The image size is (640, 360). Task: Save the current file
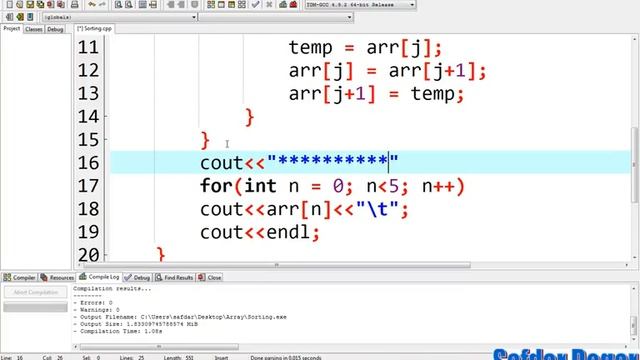tap(30, 4)
